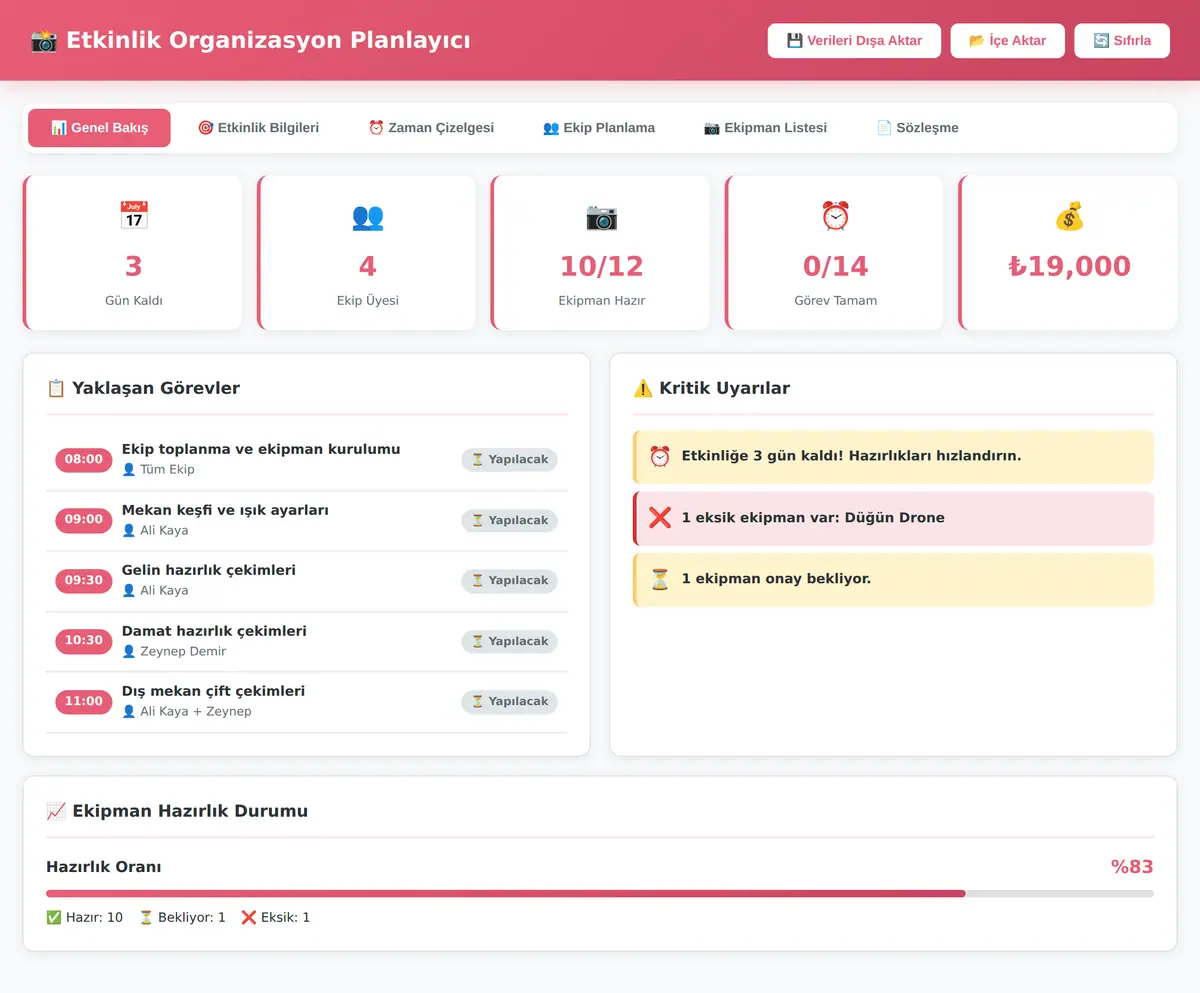The width and height of the screenshot is (1200, 993).
Task: Open the Genel Bakış tab
Action: (x=99, y=128)
